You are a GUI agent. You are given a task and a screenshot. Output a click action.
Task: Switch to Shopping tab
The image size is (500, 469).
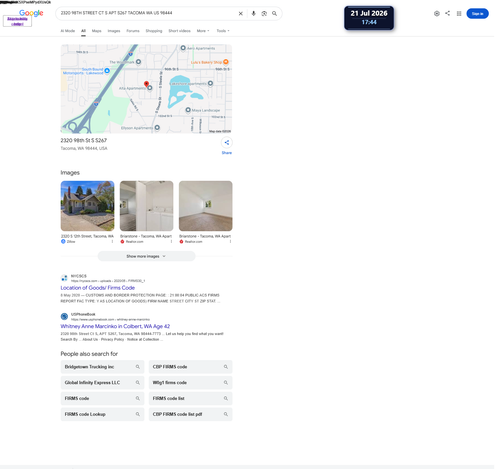154,31
